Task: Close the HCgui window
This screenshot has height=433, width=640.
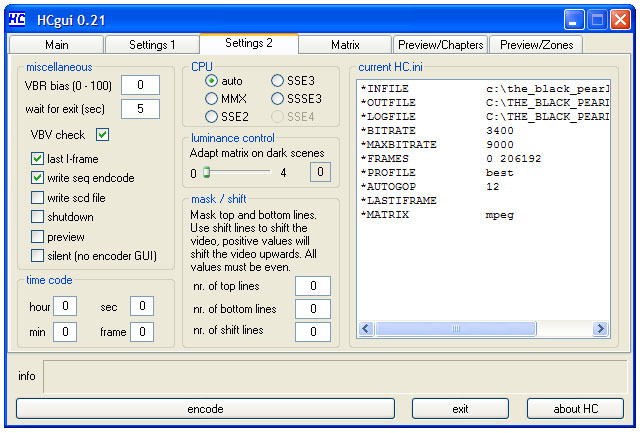Action: 620,20
